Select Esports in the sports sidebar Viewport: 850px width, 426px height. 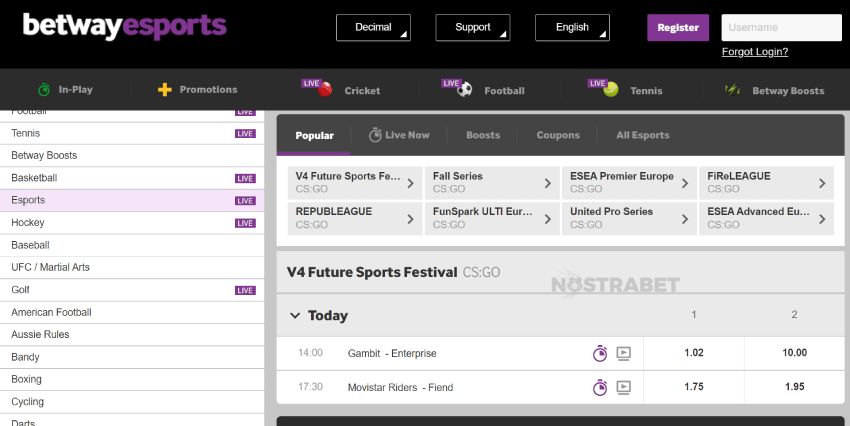coord(132,201)
